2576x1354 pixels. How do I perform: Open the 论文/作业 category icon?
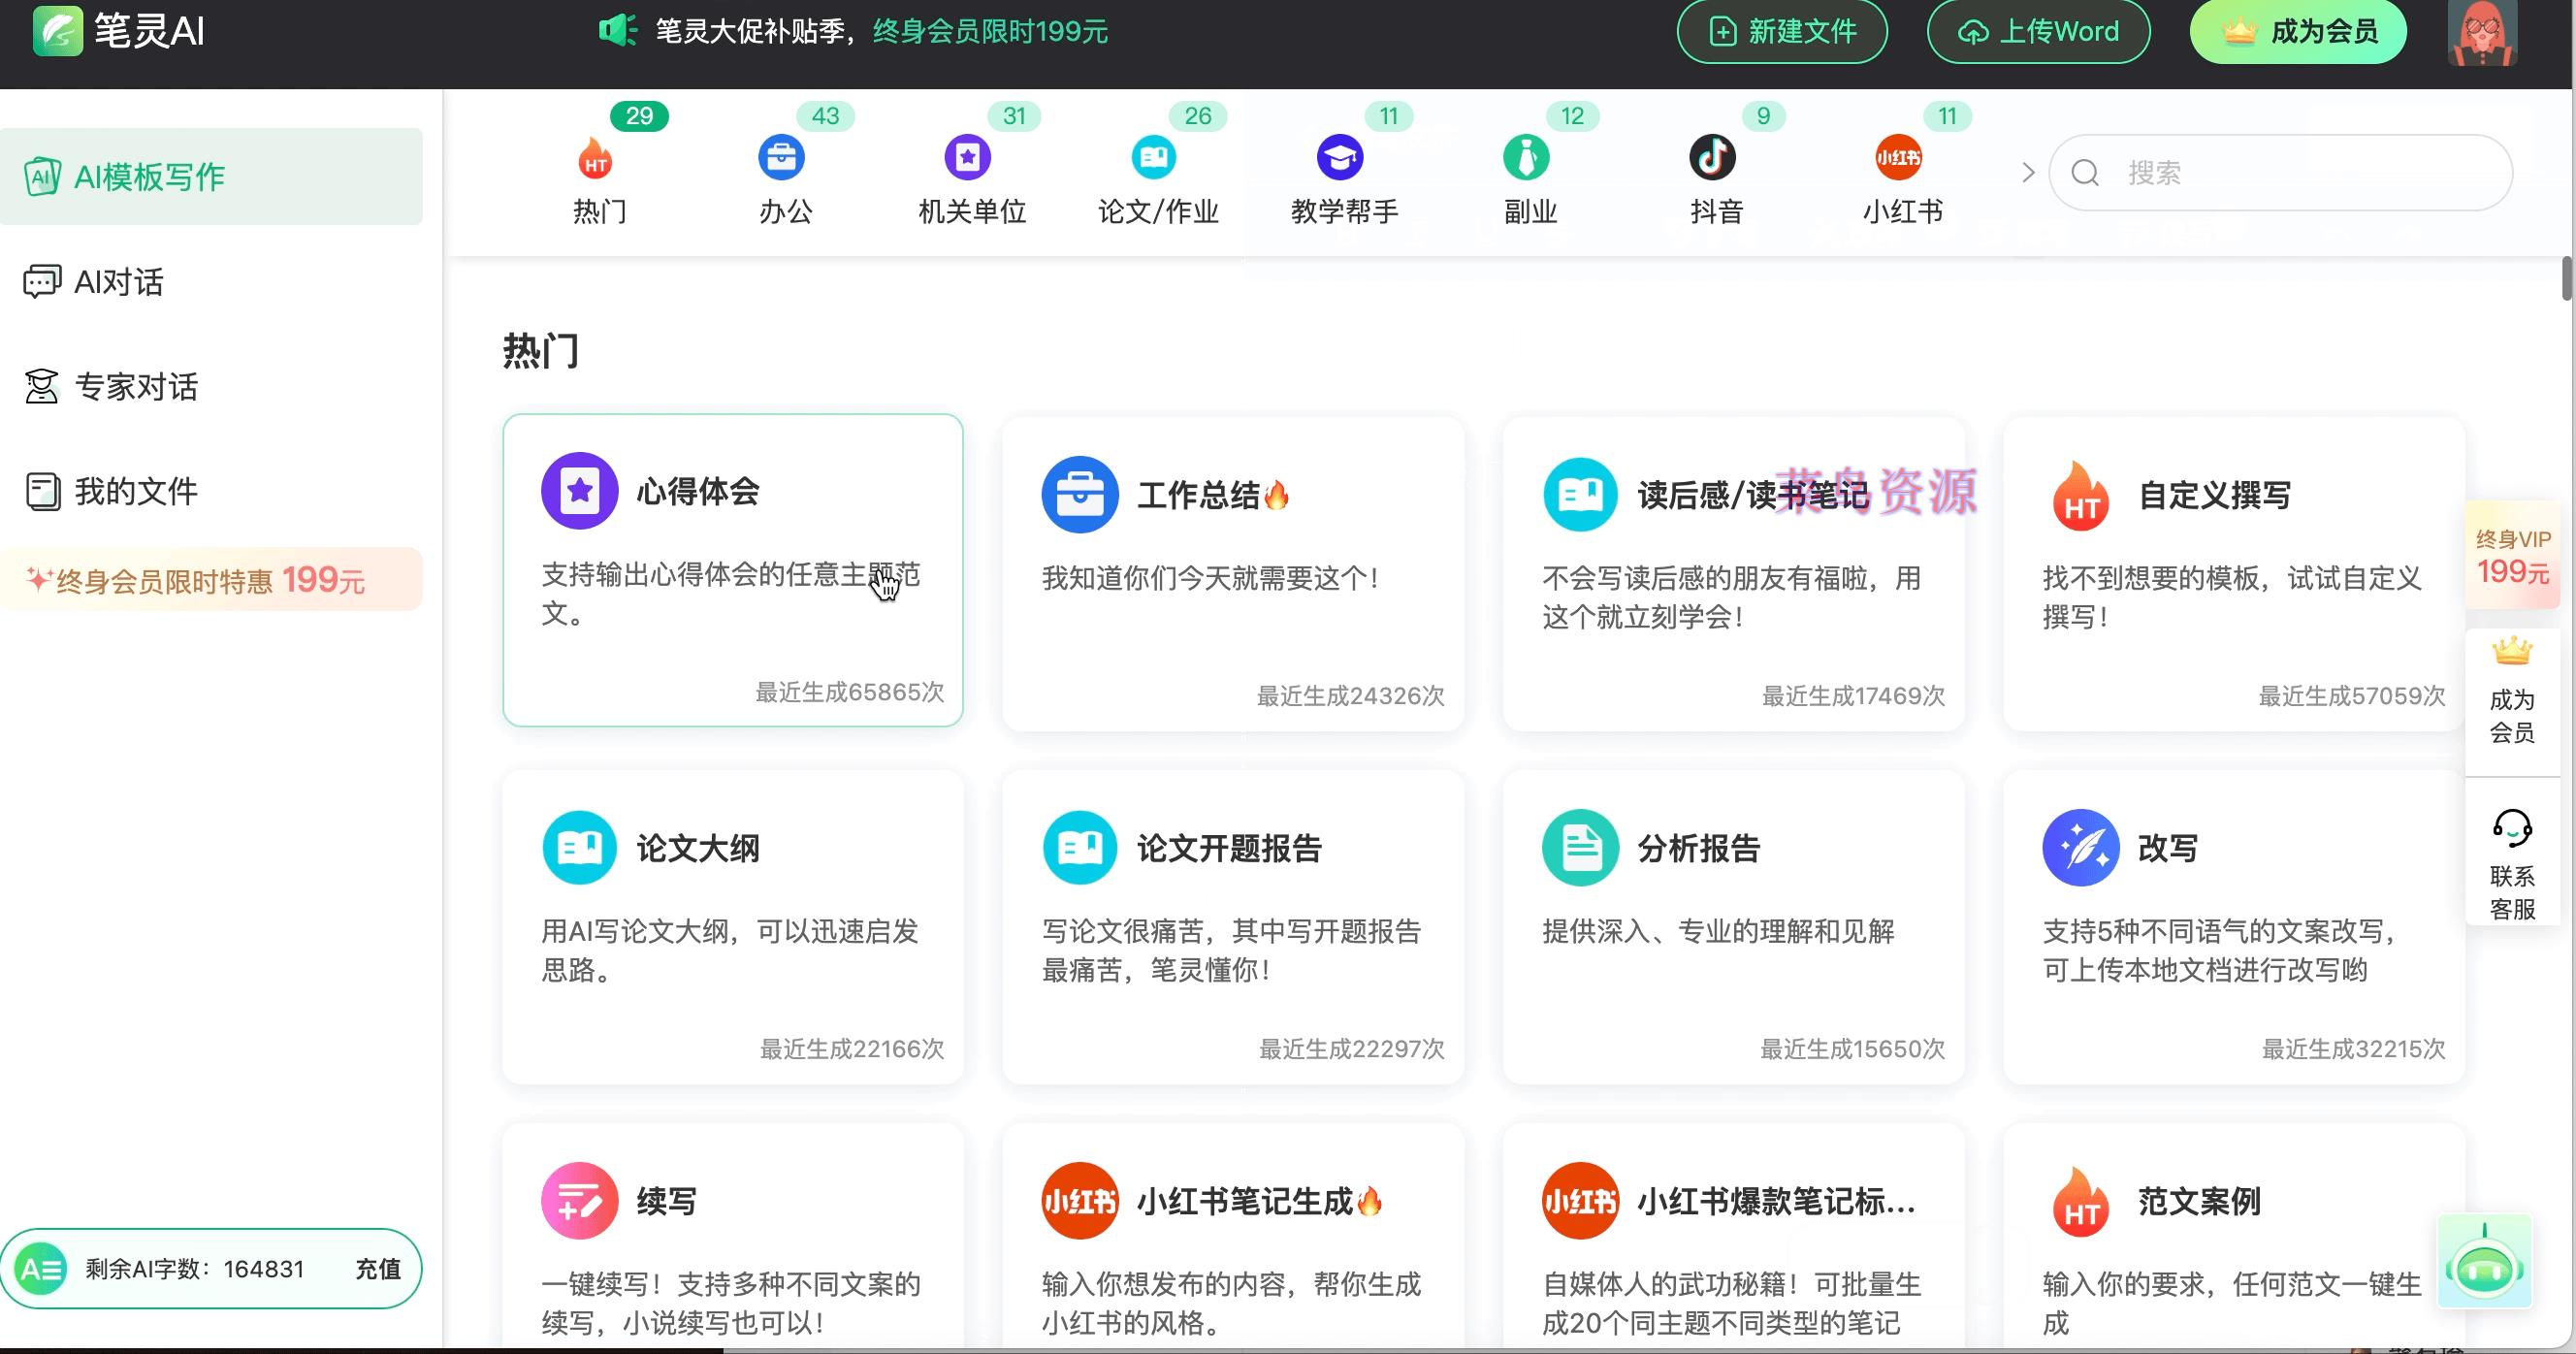(x=1155, y=157)
